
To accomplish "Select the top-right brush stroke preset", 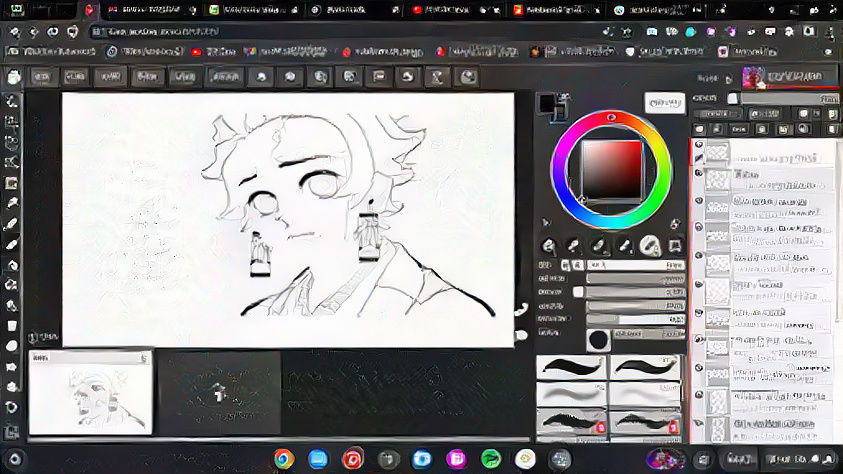I will [x=645, y=367].
